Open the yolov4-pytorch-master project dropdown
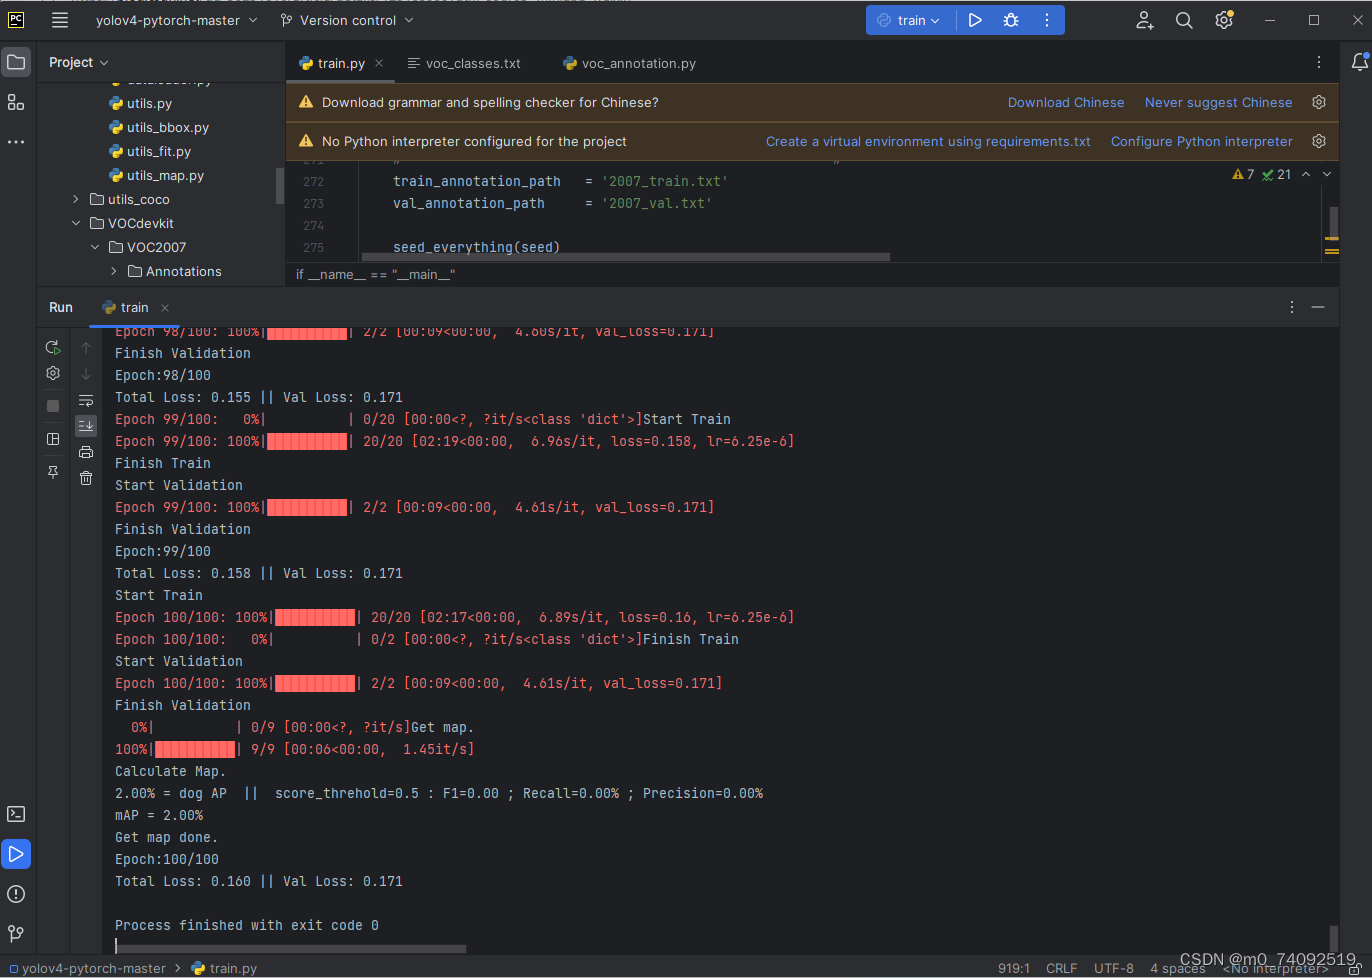This screenshot has height=978, width=1372. 176,20
